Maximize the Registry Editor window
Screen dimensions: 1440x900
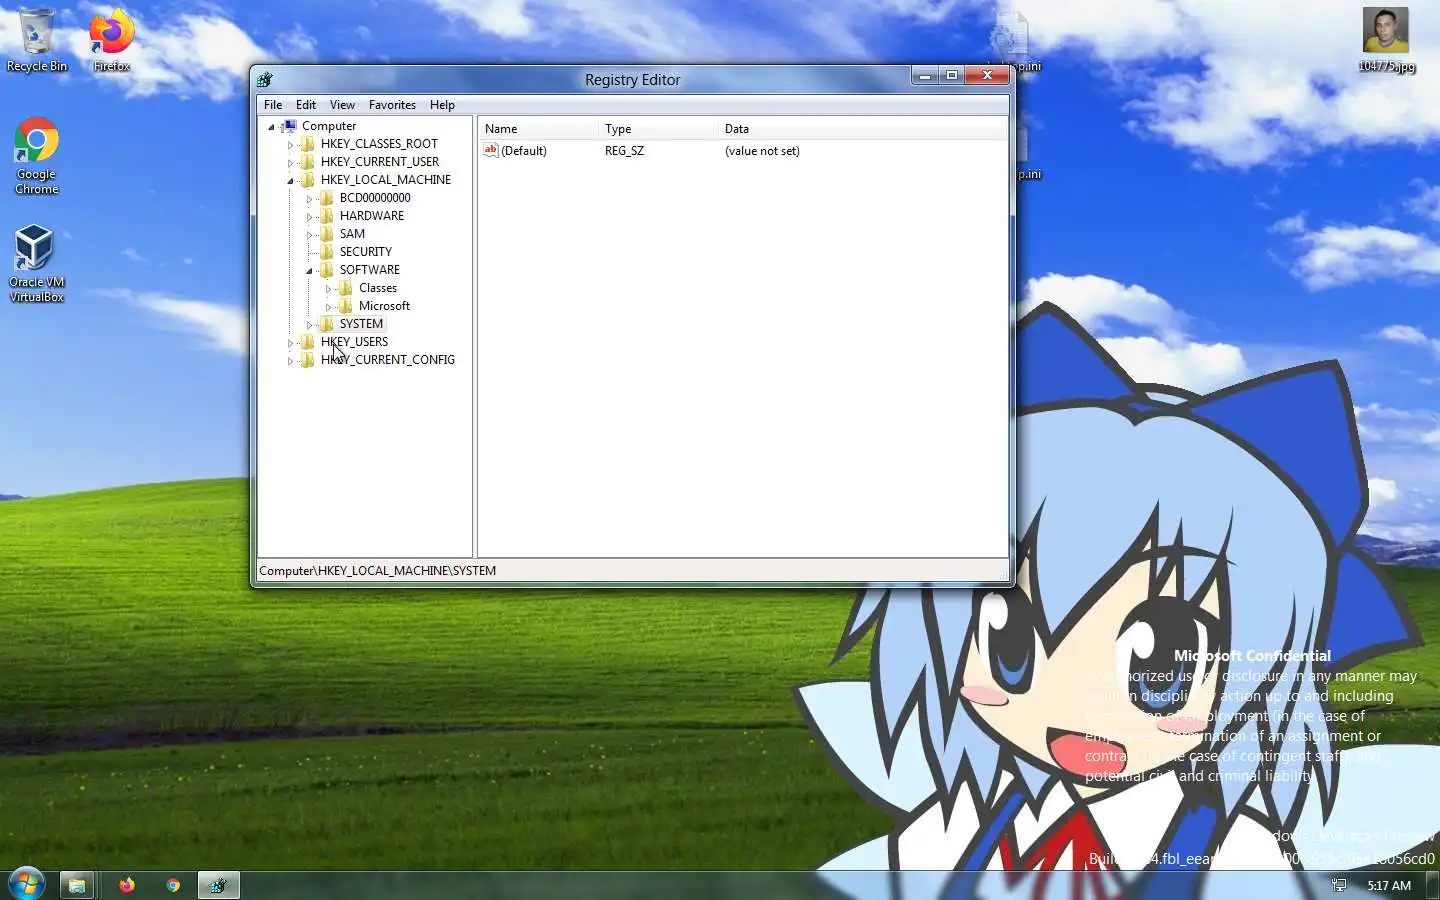pos(952,75)
